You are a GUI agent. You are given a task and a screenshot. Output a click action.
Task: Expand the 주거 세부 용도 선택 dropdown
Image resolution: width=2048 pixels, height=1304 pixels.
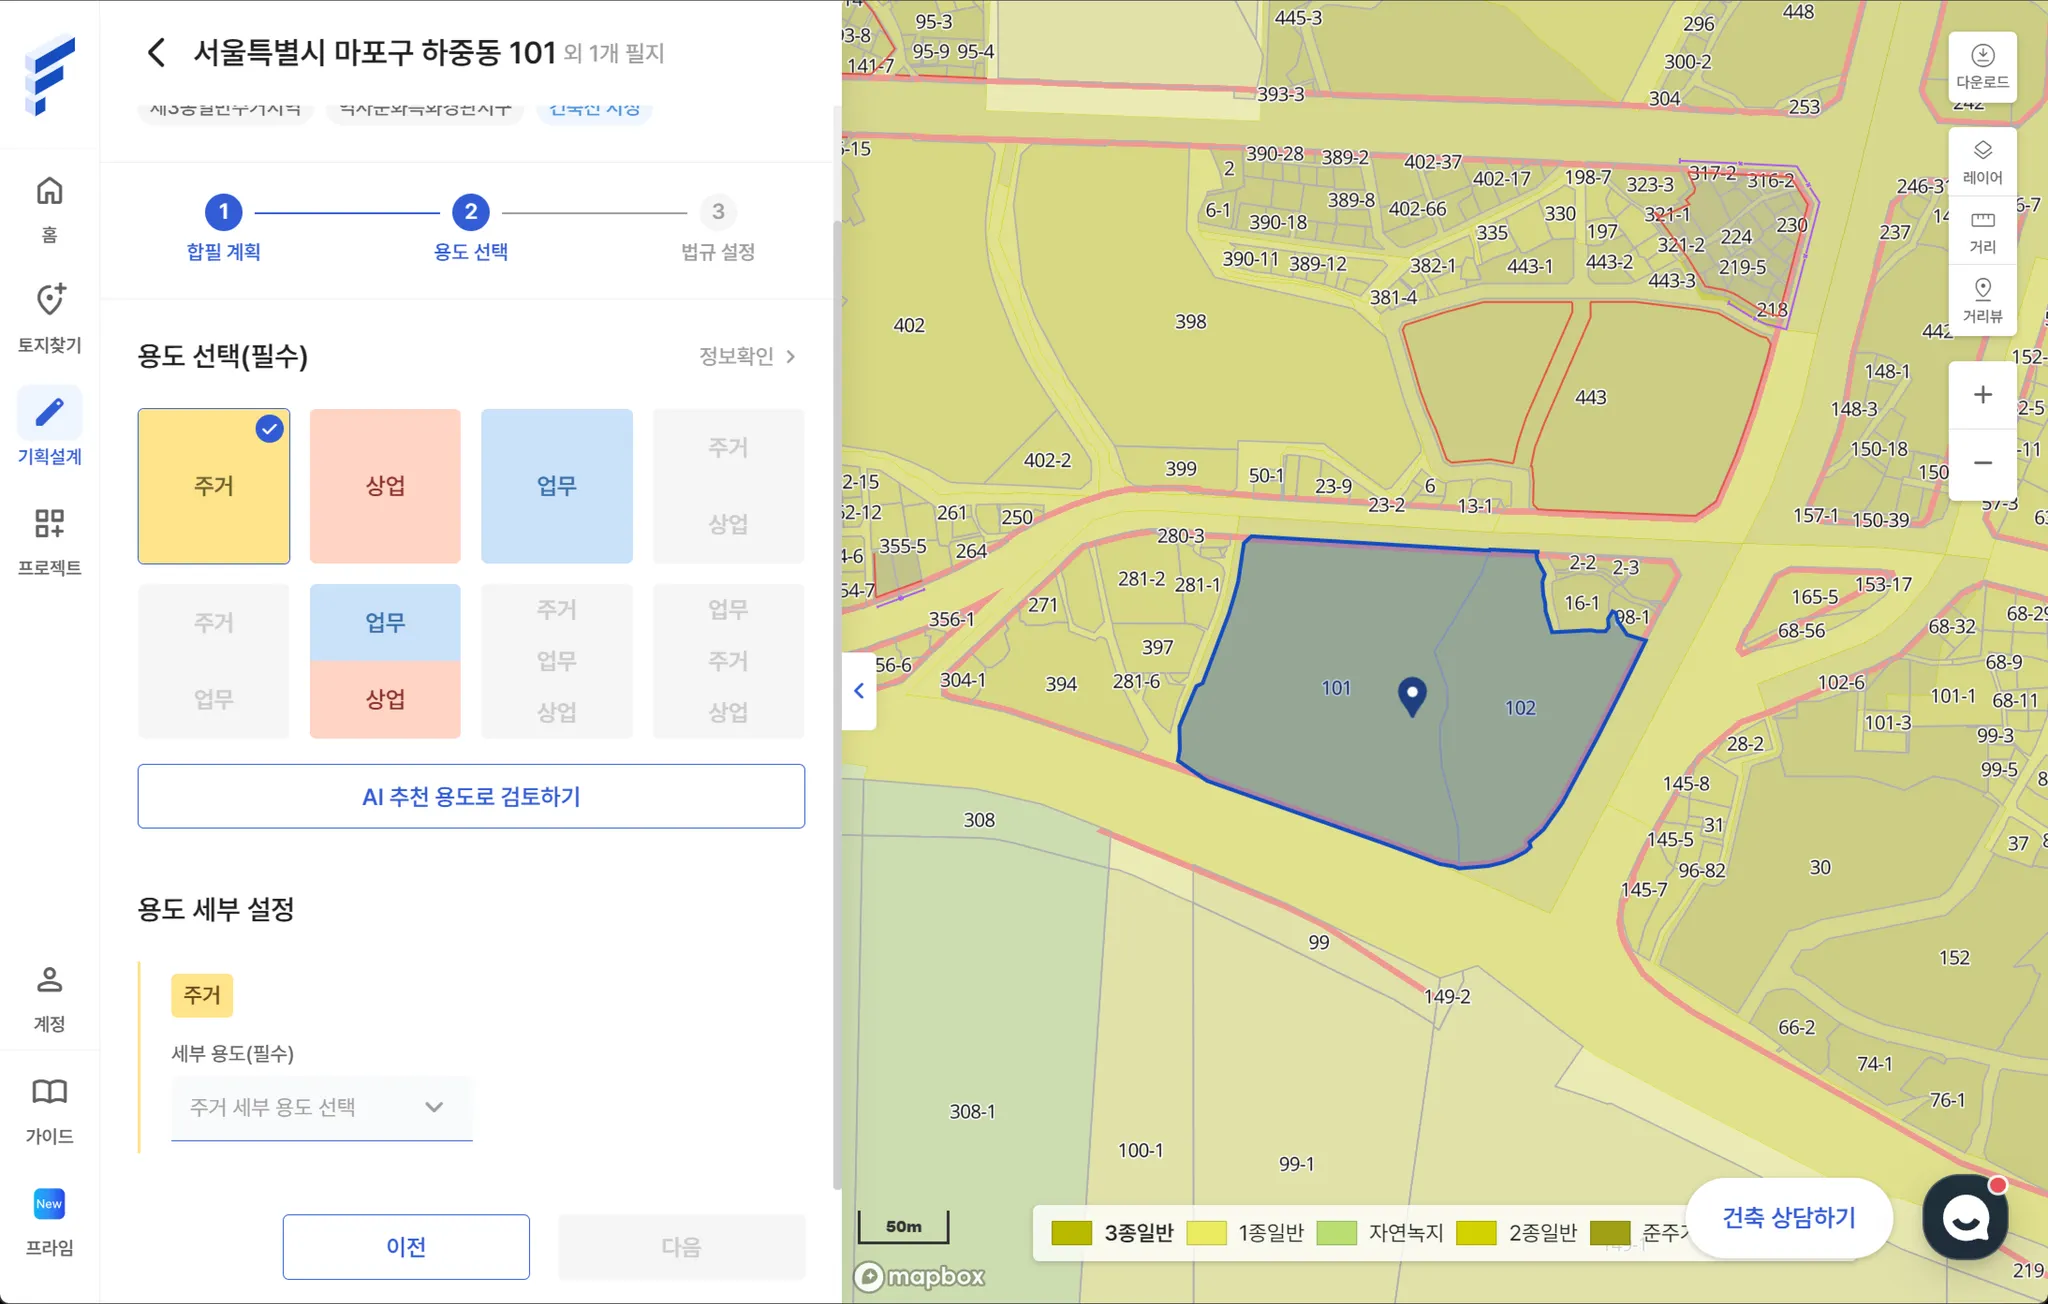click(321, 1107)
